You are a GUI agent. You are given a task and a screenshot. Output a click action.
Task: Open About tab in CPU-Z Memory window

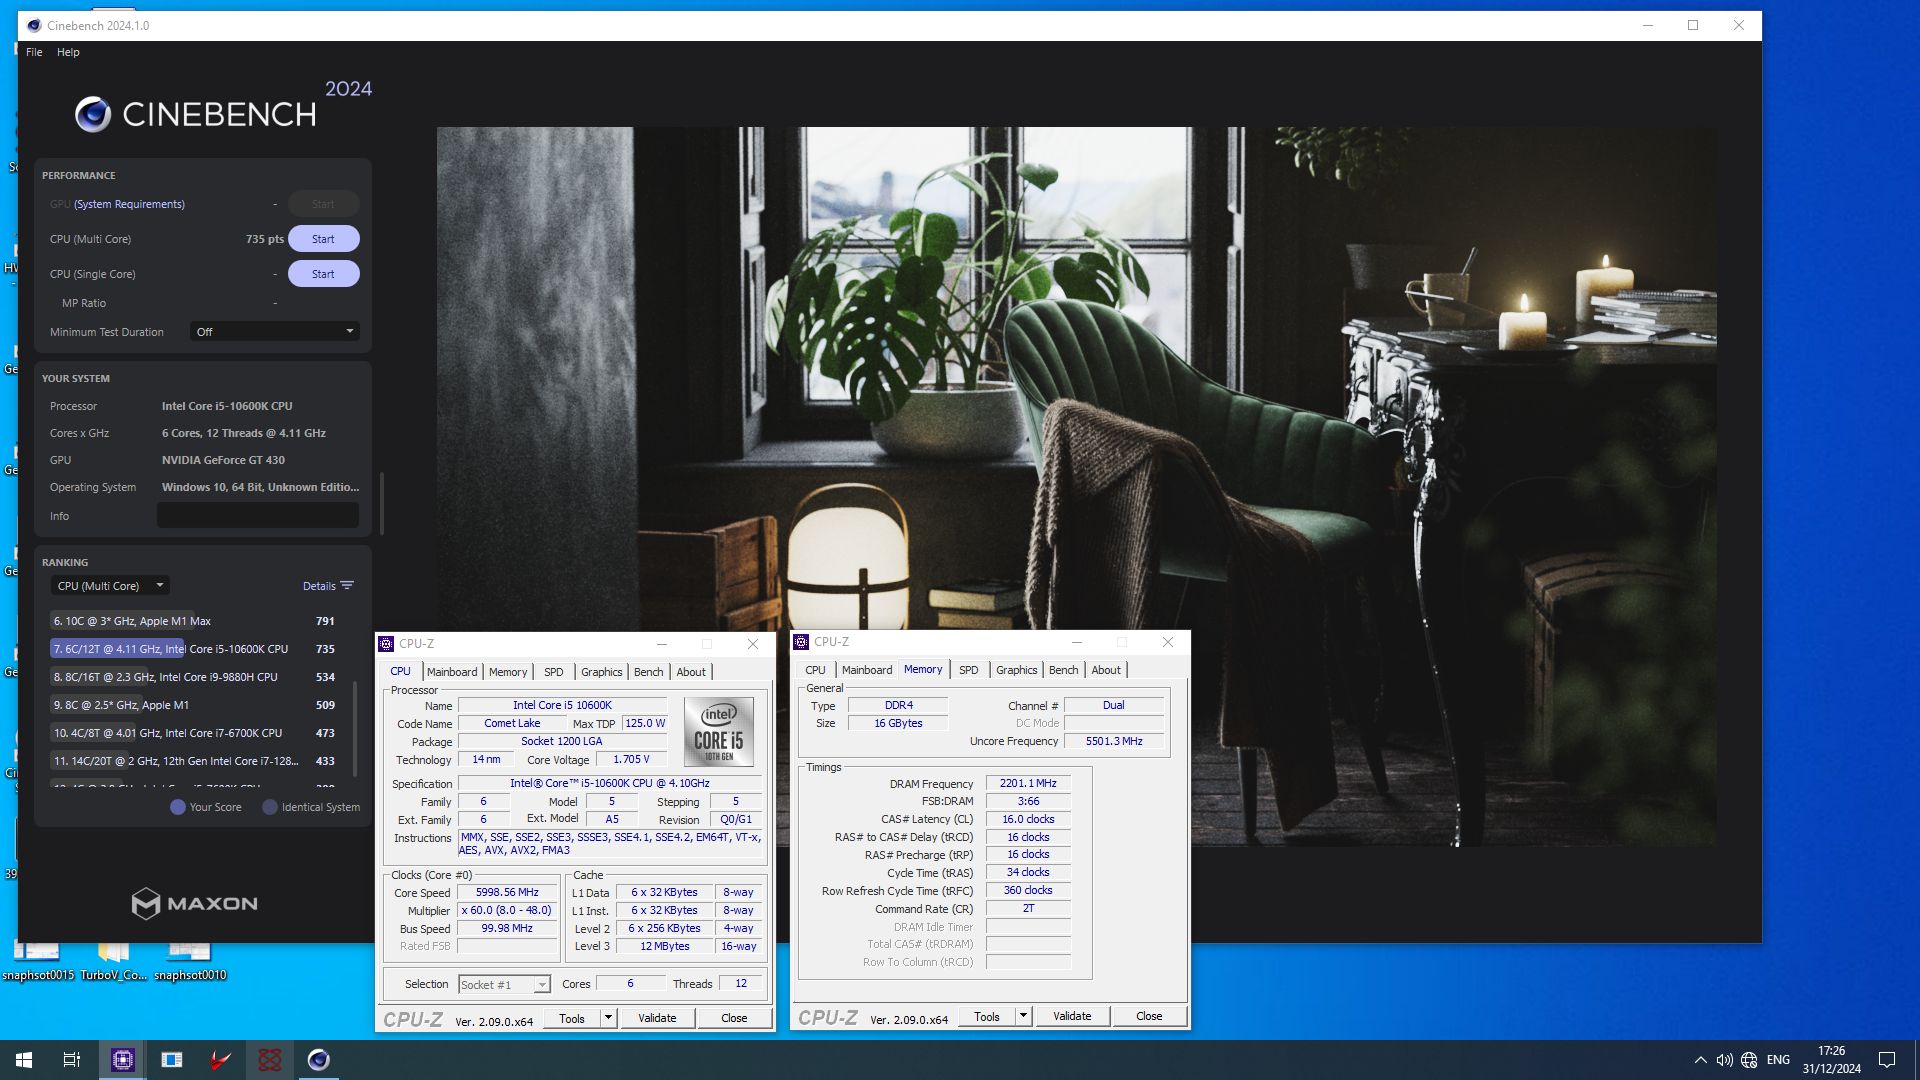click(x=1106, y=670)
